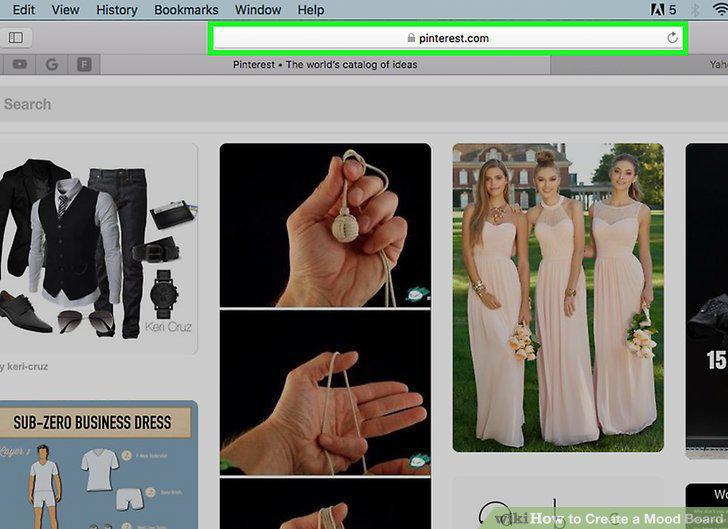
Task: Click the Adobe icon in menu bar
Action: (x=657, y=10)
